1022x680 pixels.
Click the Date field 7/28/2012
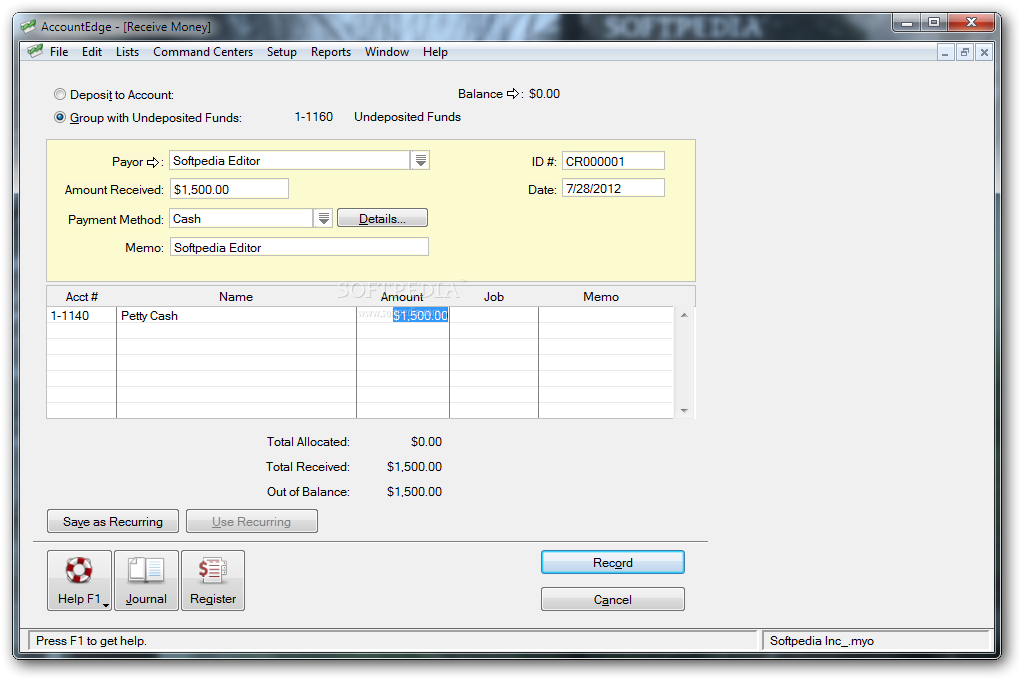(613, 188)
